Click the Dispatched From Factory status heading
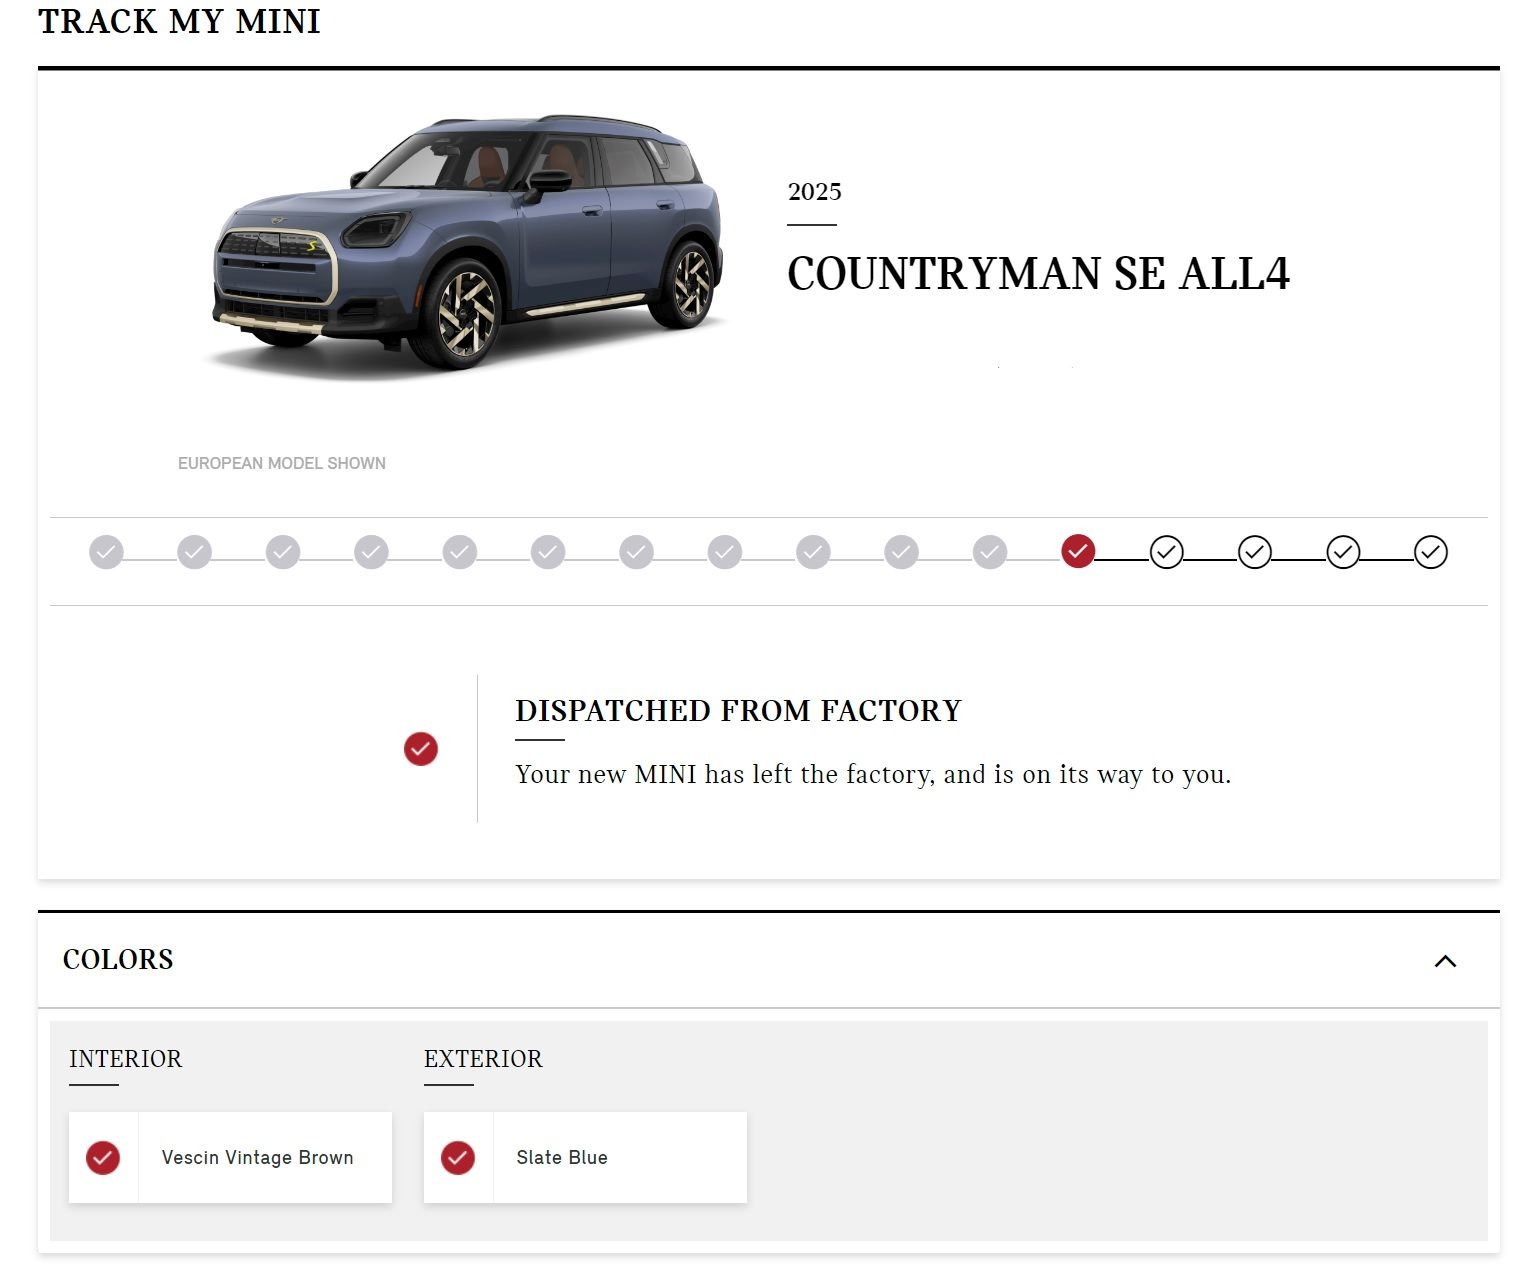The image size is (1527, 1277). [x=737, y=711]
